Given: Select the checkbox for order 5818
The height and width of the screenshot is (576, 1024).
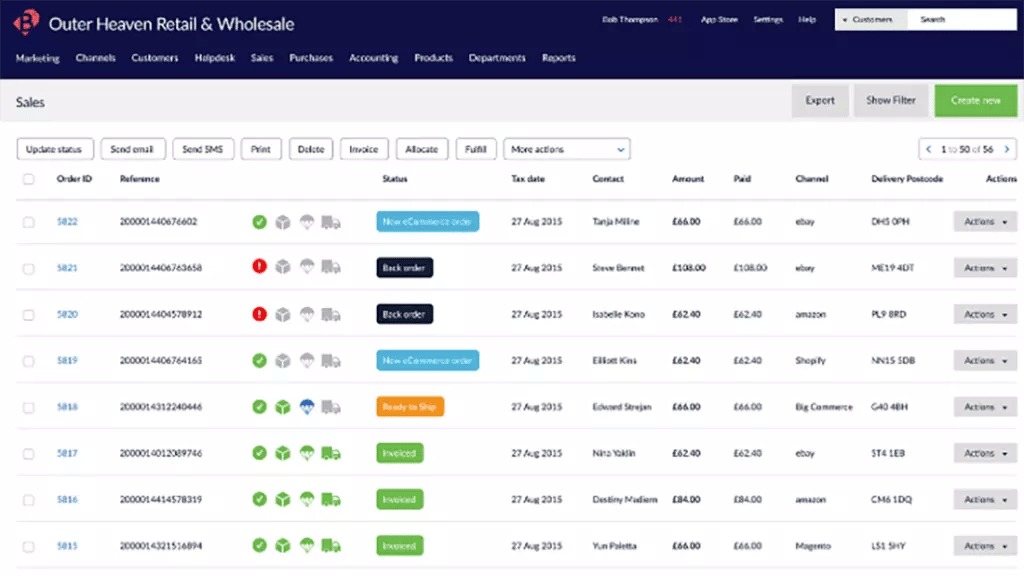Looking at the screenshot, I should 29,408.
